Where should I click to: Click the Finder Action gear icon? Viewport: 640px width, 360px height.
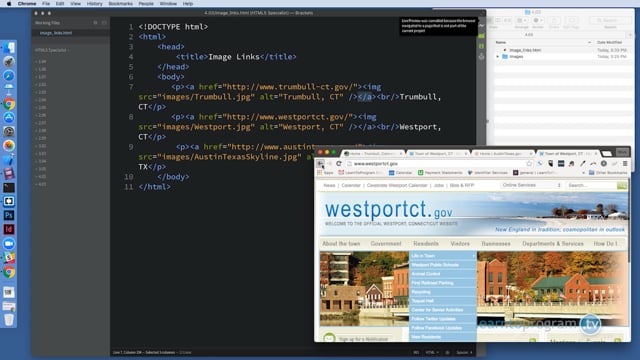pos(538,20)
